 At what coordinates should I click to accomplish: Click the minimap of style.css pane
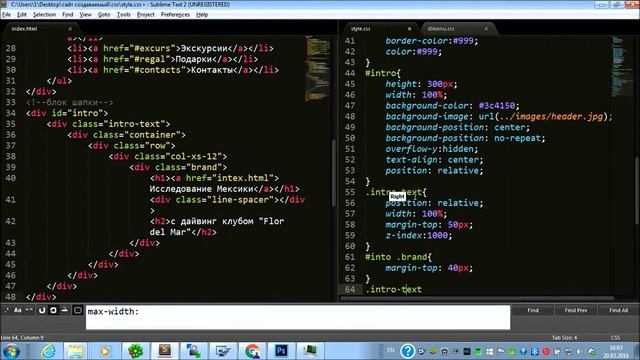coord(622,67)
